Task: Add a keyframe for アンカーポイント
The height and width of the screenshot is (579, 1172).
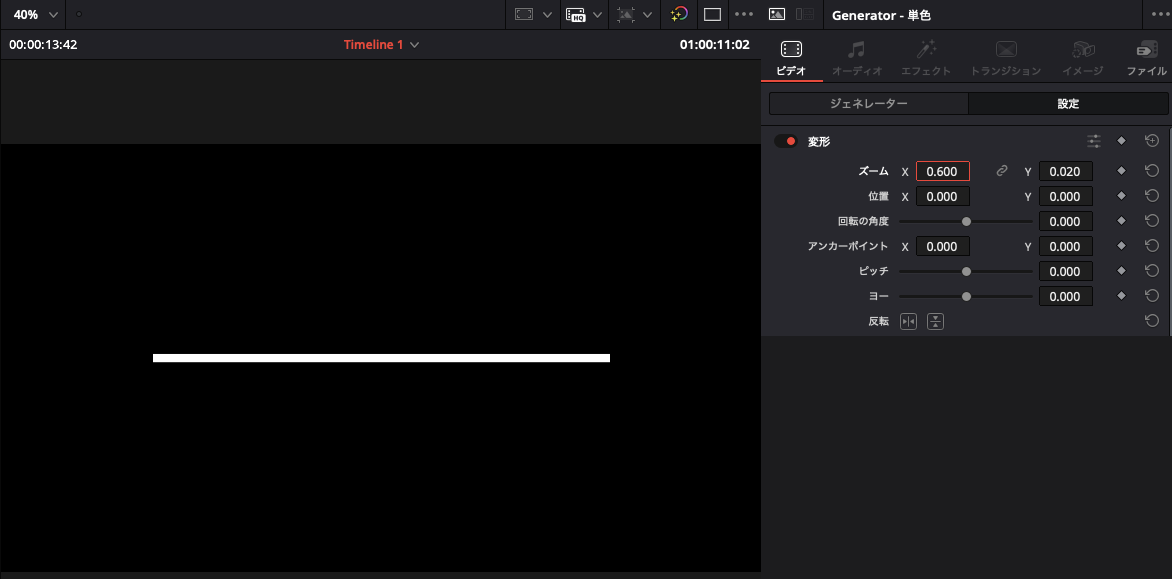Action: pos(1121,246)
